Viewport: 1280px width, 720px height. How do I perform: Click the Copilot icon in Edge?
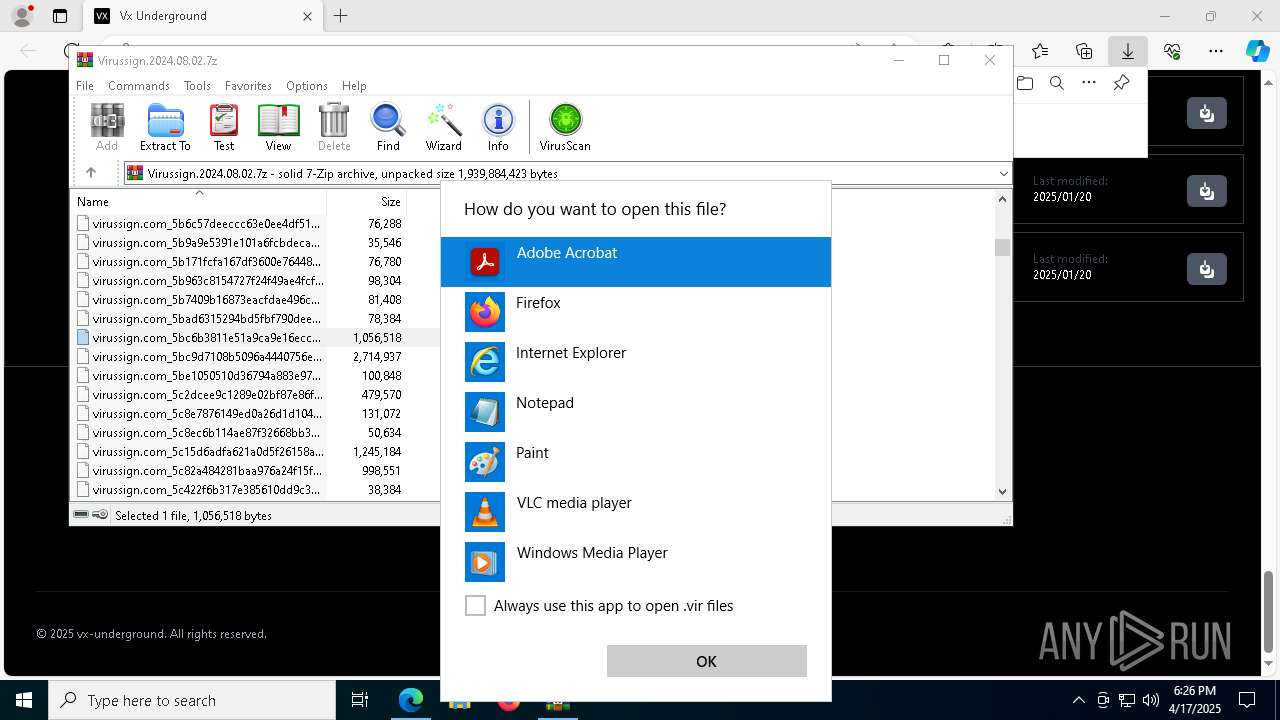coord(1257,51)
